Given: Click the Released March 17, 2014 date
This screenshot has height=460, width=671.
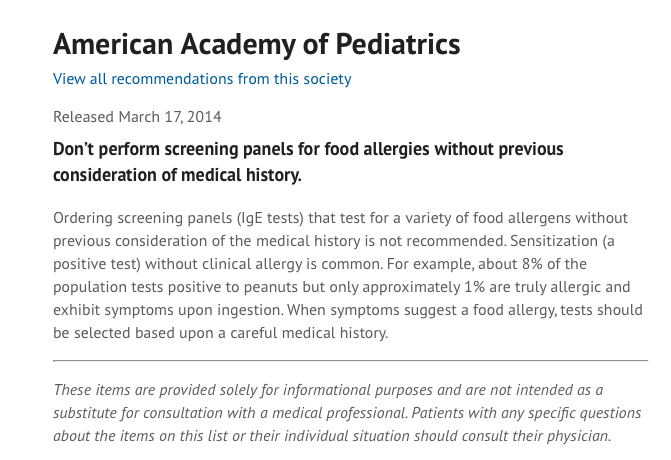Looking at the screenshot, I should (x=137, y=117).
